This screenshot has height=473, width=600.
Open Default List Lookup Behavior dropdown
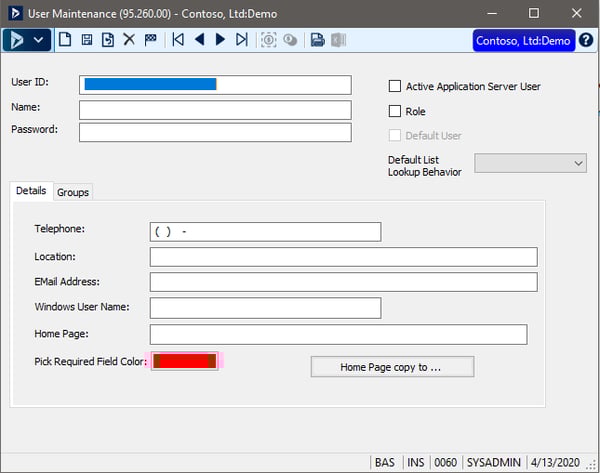530,163
